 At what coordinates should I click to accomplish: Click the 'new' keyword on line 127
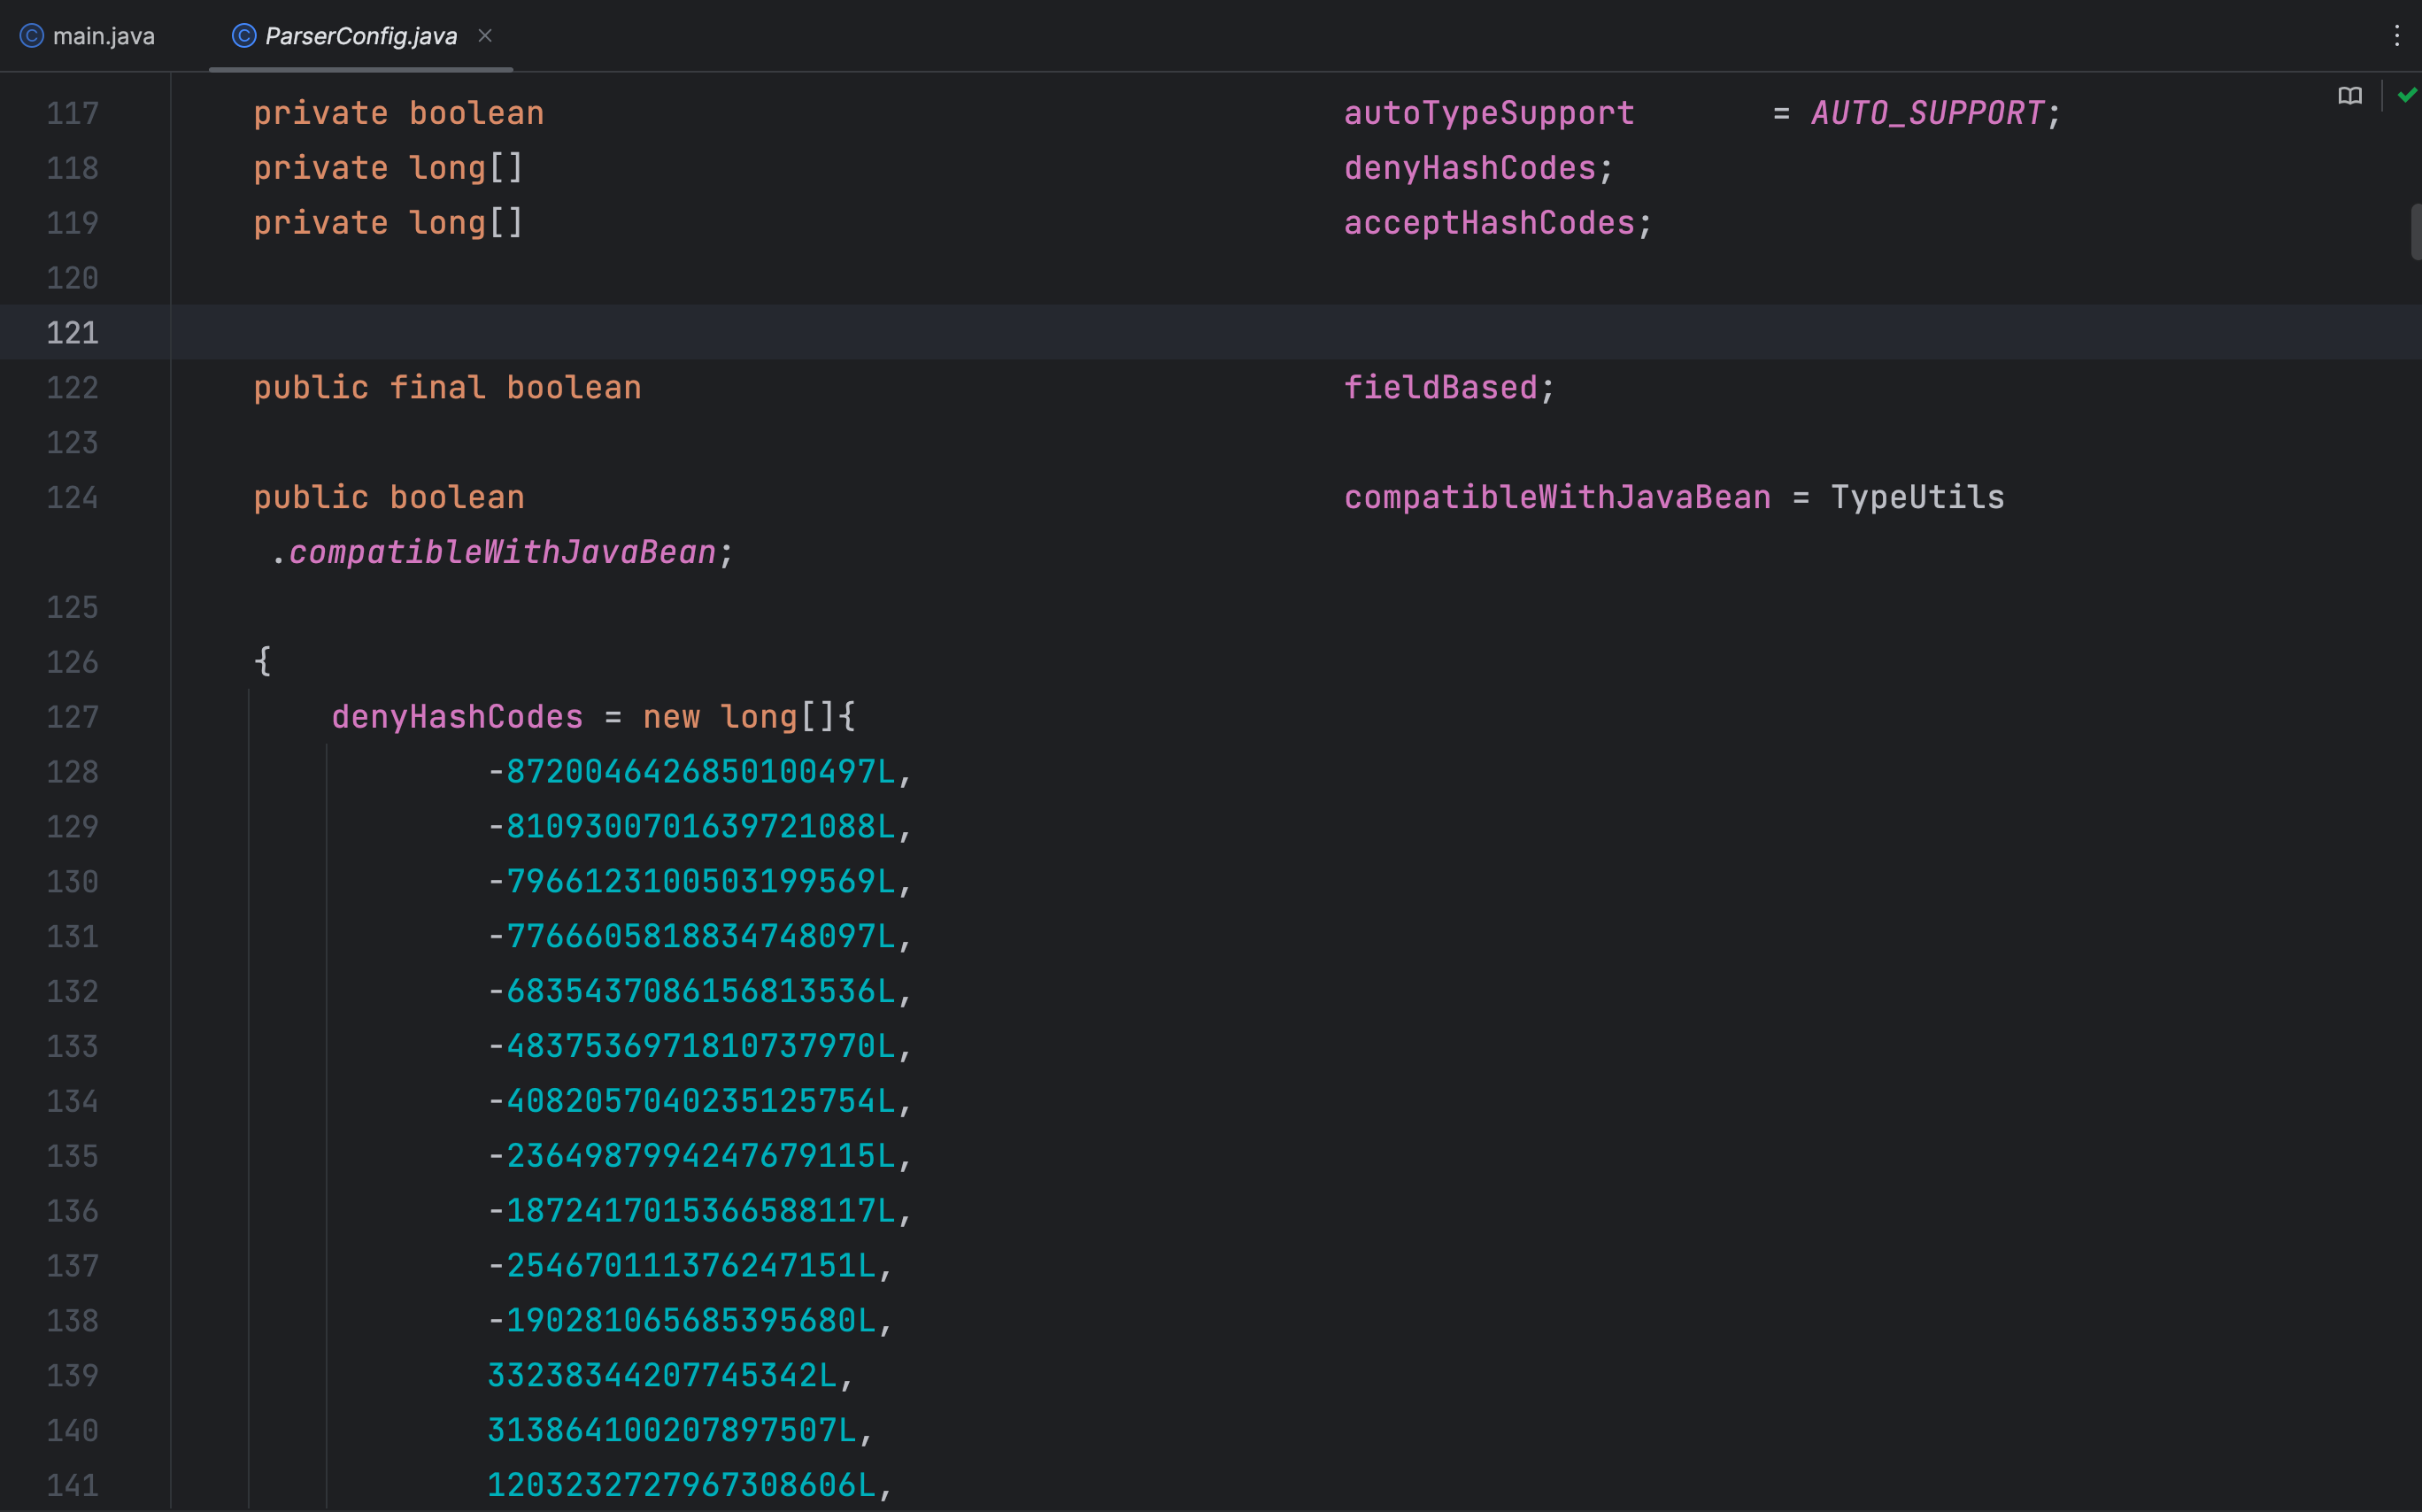(x=671, y=717)
